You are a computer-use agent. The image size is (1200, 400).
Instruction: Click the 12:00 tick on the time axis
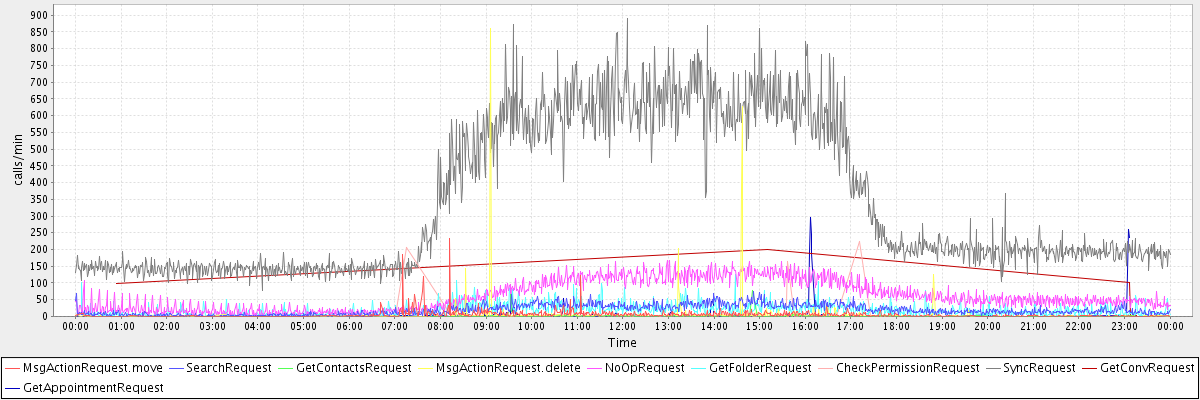tap(622, 326)
